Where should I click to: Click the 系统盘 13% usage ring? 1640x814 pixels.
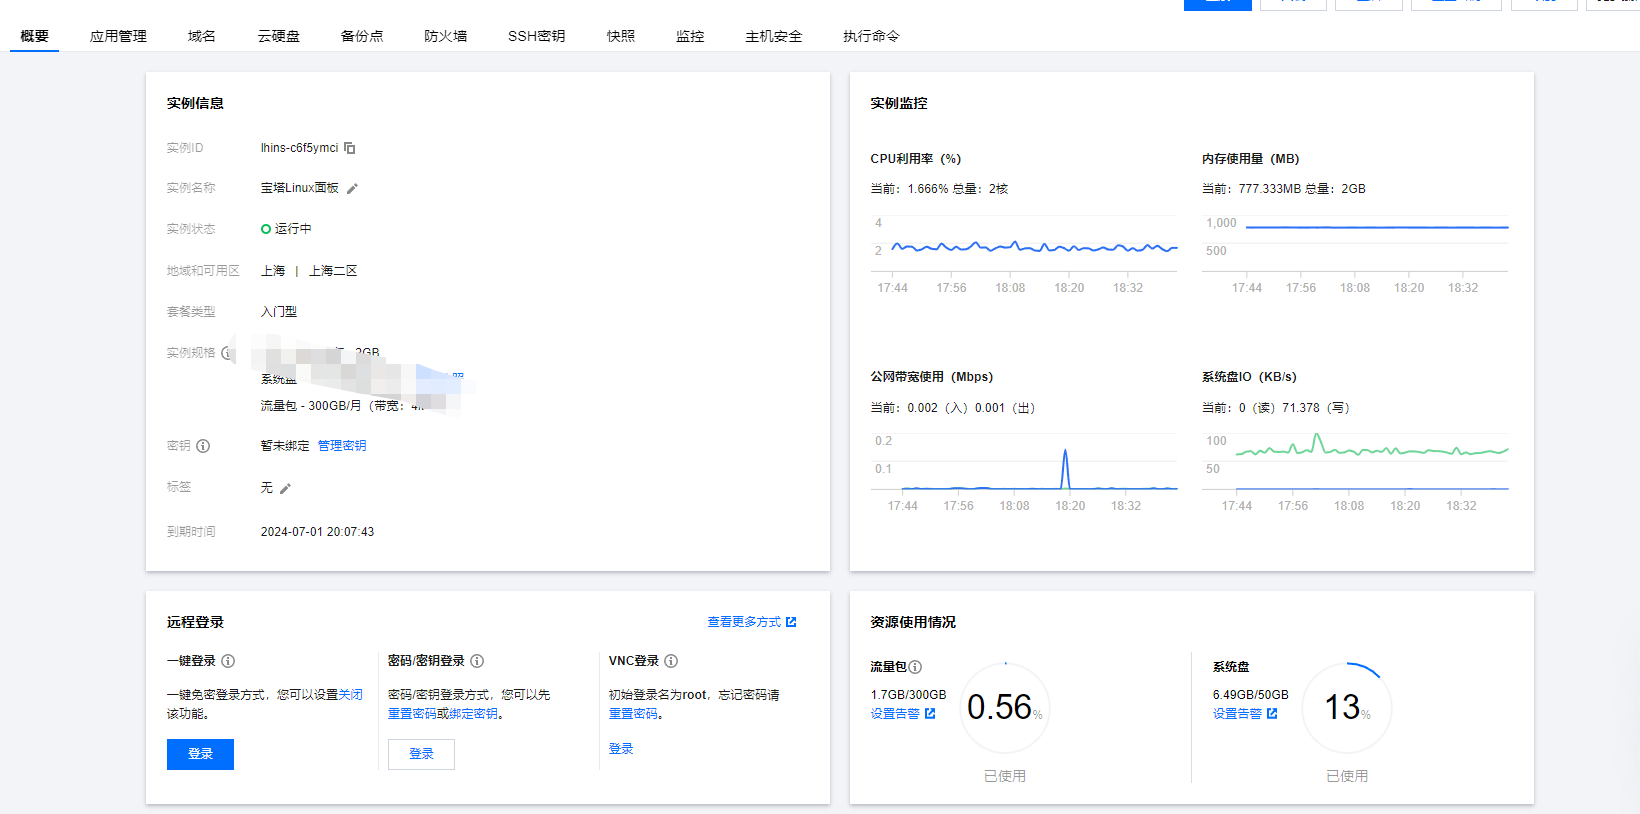point(1347,707)
